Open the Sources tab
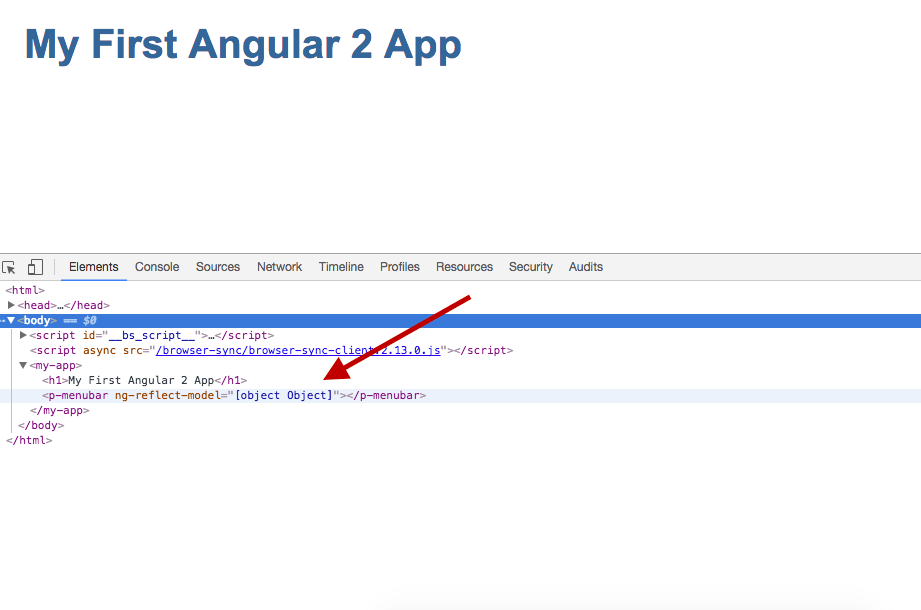 click(x=218, y=267)
